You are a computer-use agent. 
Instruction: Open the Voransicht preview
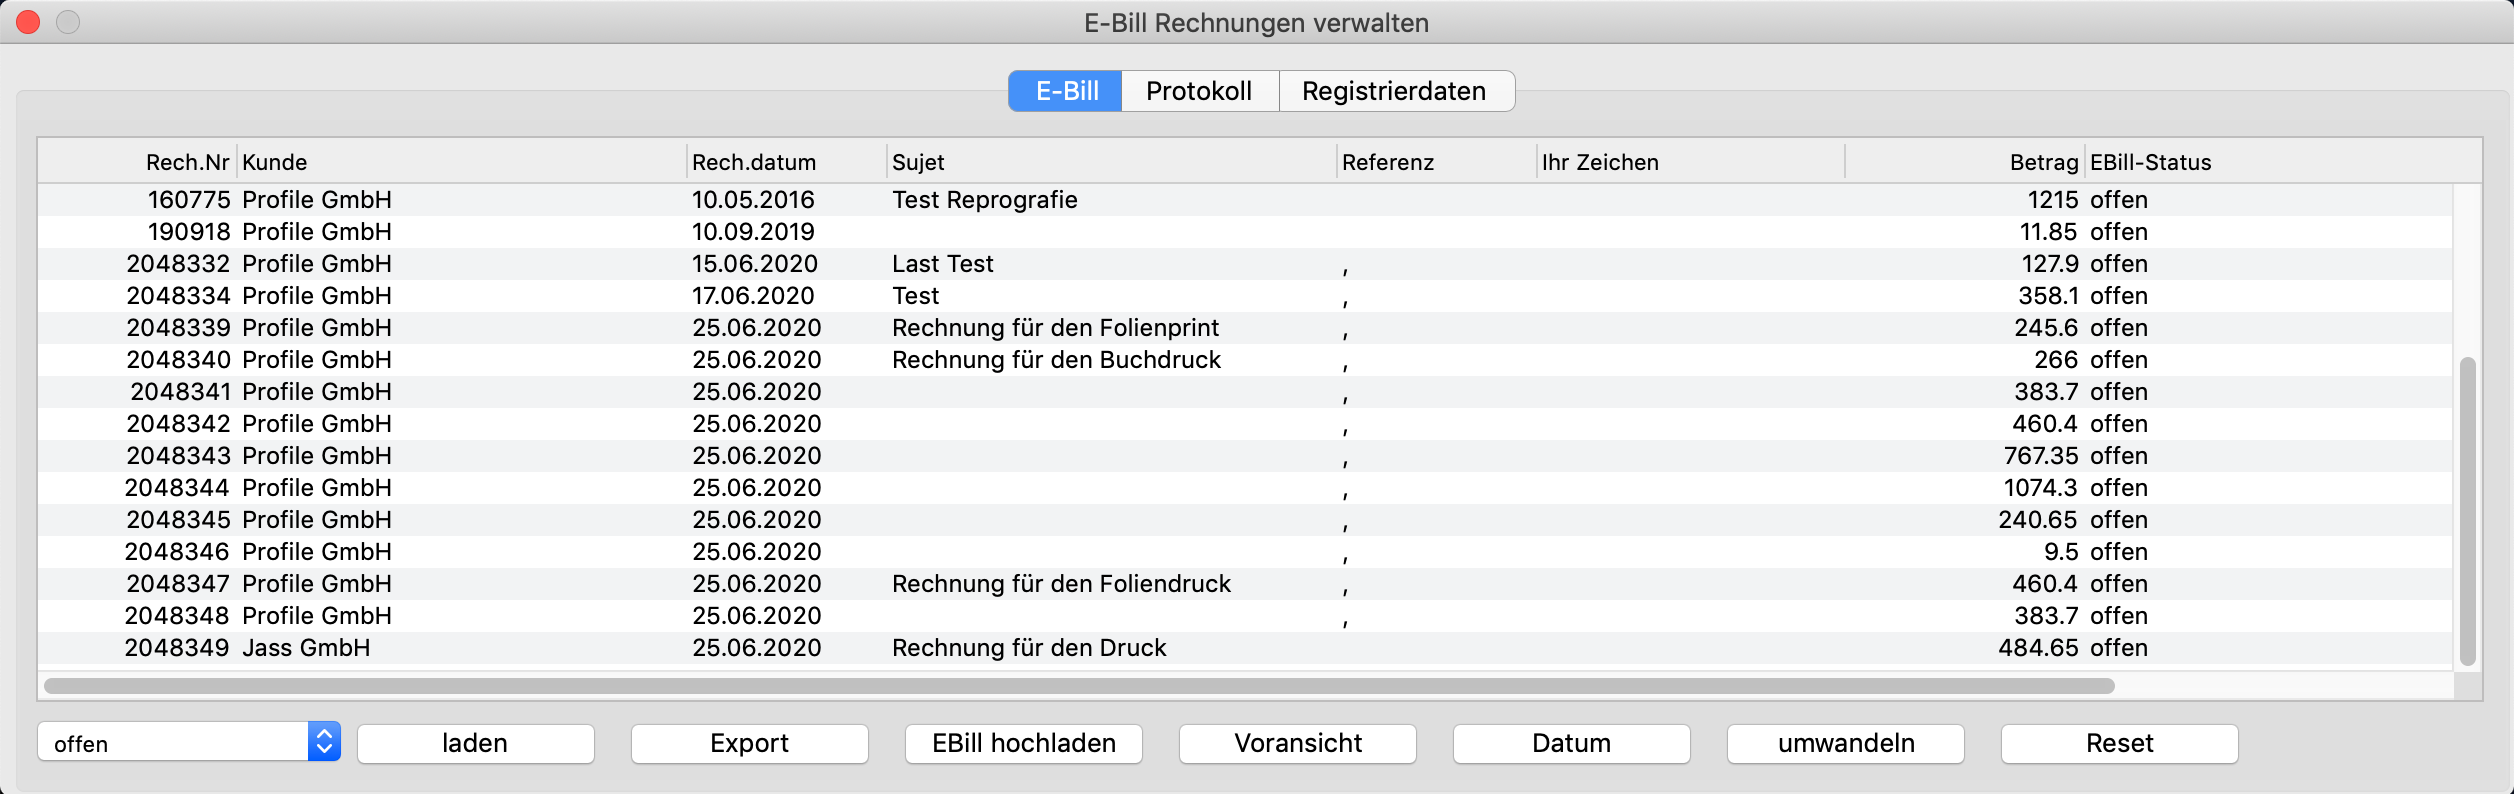point(1297,743)
